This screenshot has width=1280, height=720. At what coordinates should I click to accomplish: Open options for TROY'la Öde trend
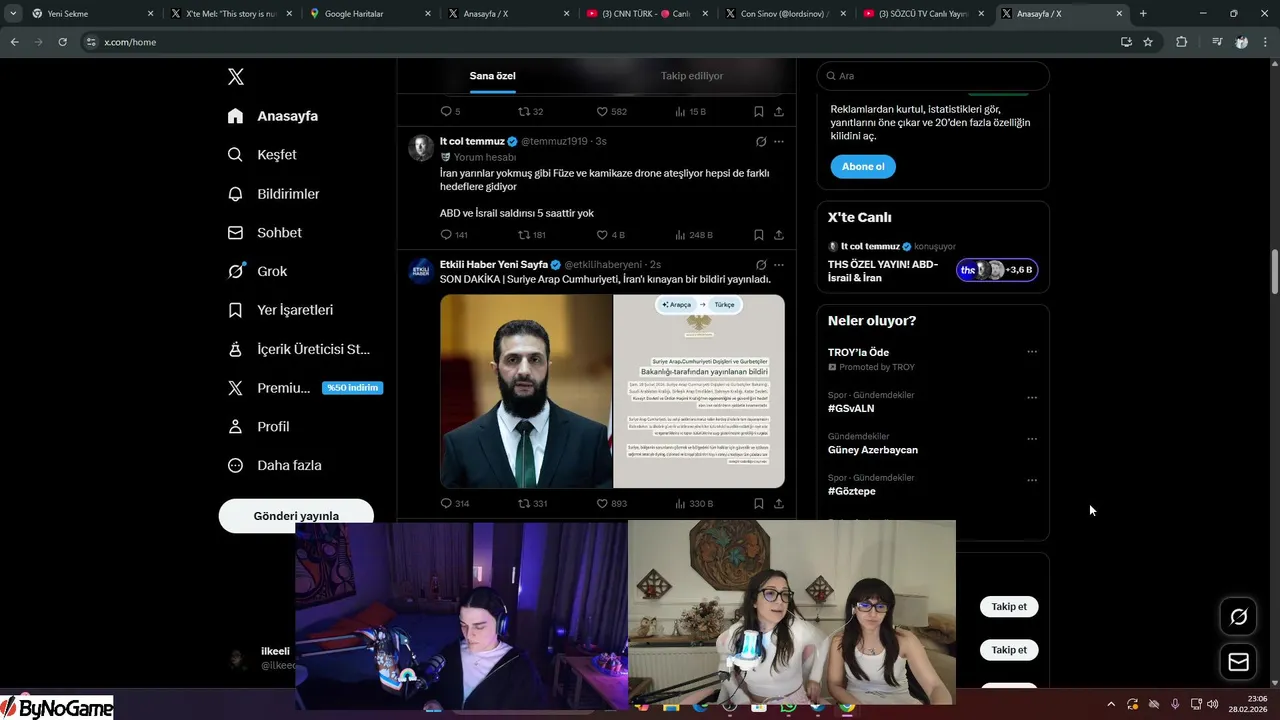pos(1032,352)
